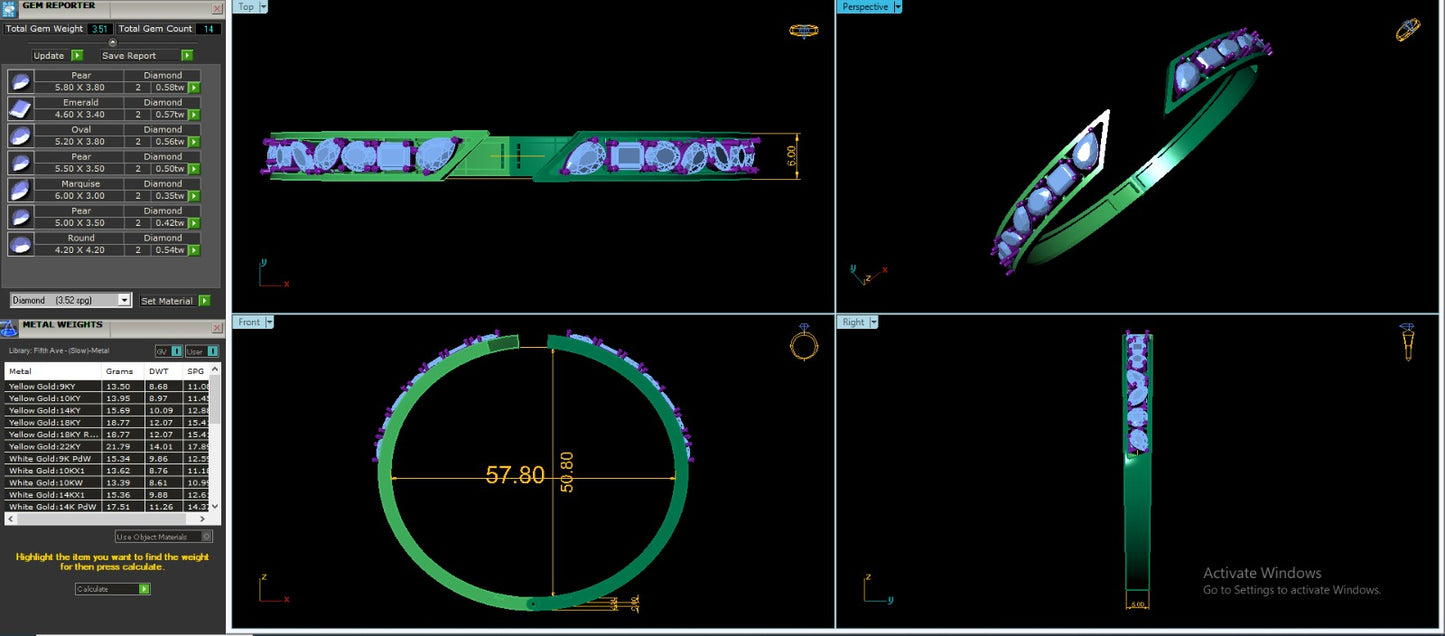Click green arrow on Calculate button
Image resolution: width=1445 pixels, height=636 pixels.
(144, 589)
